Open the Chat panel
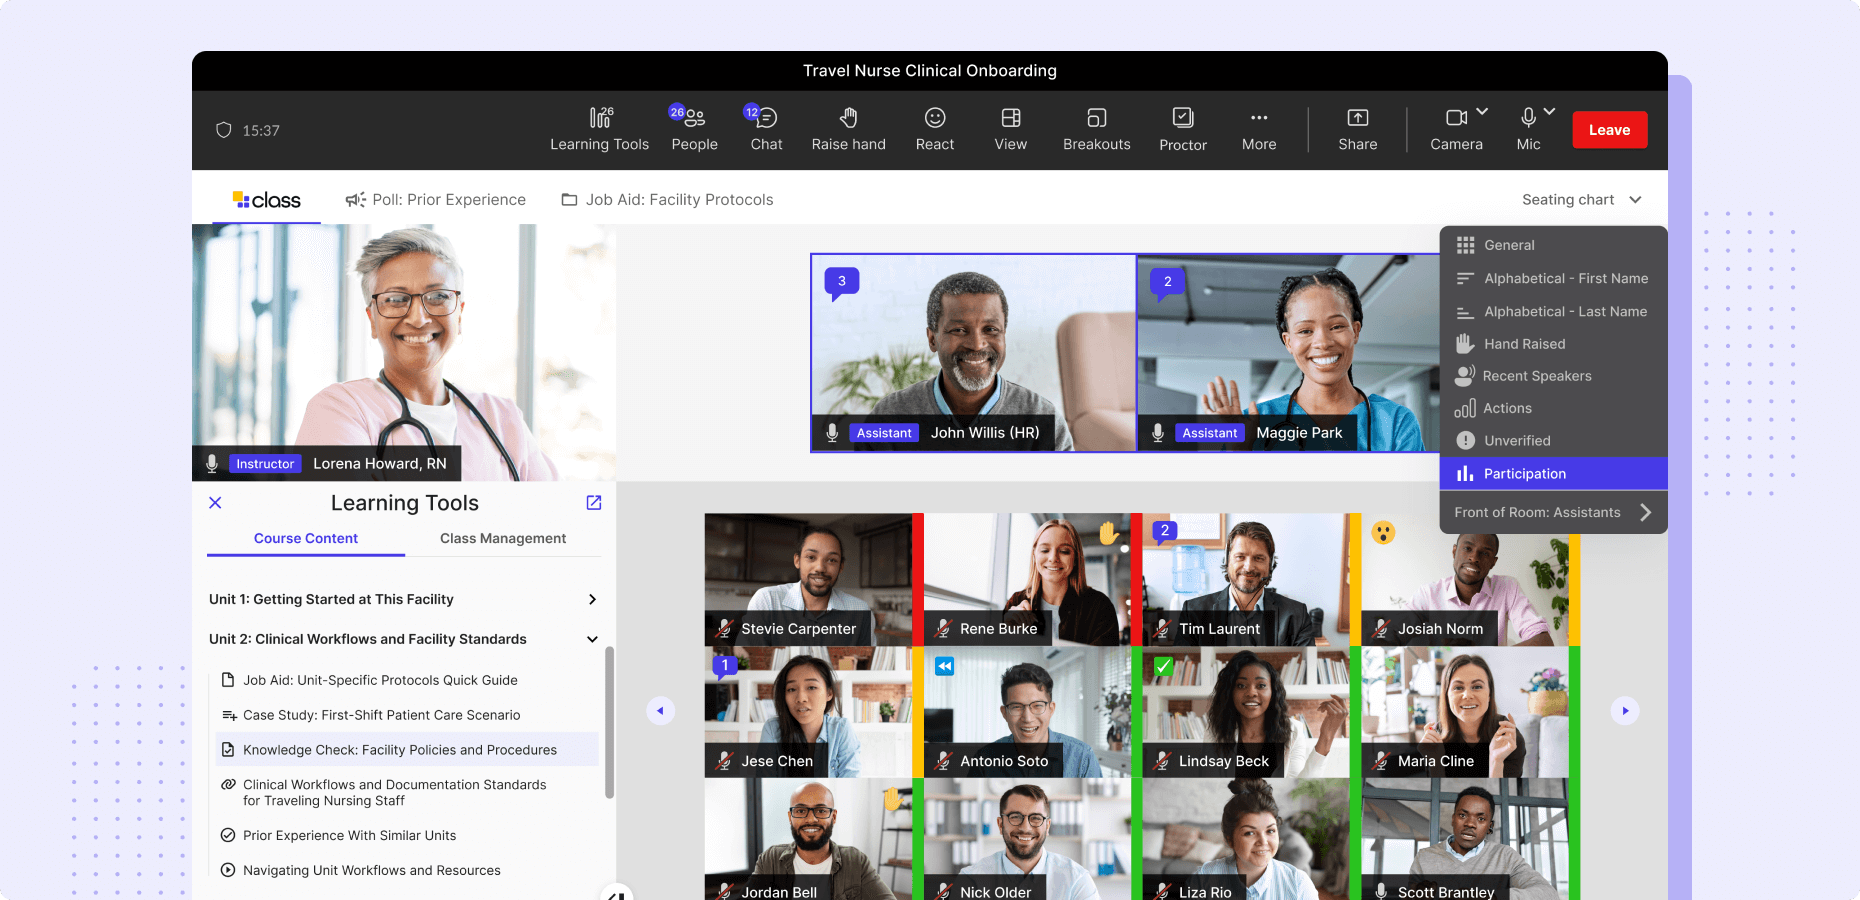Image resolution: width=1860 pixels, height=900 pixels. [x=766, y=129]
